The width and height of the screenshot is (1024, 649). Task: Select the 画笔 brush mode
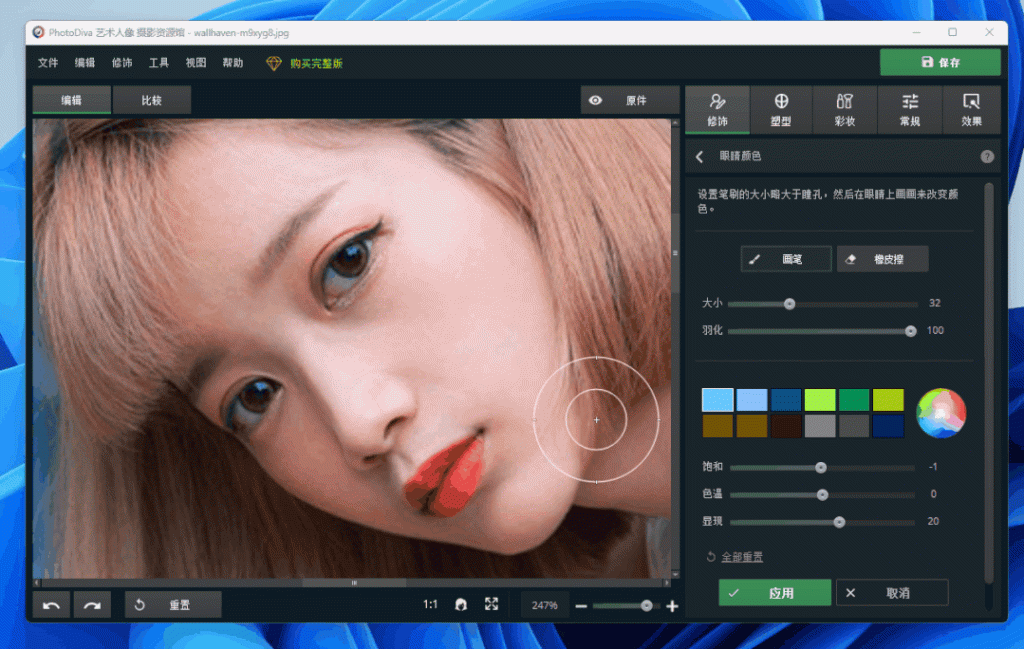tap(786, 258)
